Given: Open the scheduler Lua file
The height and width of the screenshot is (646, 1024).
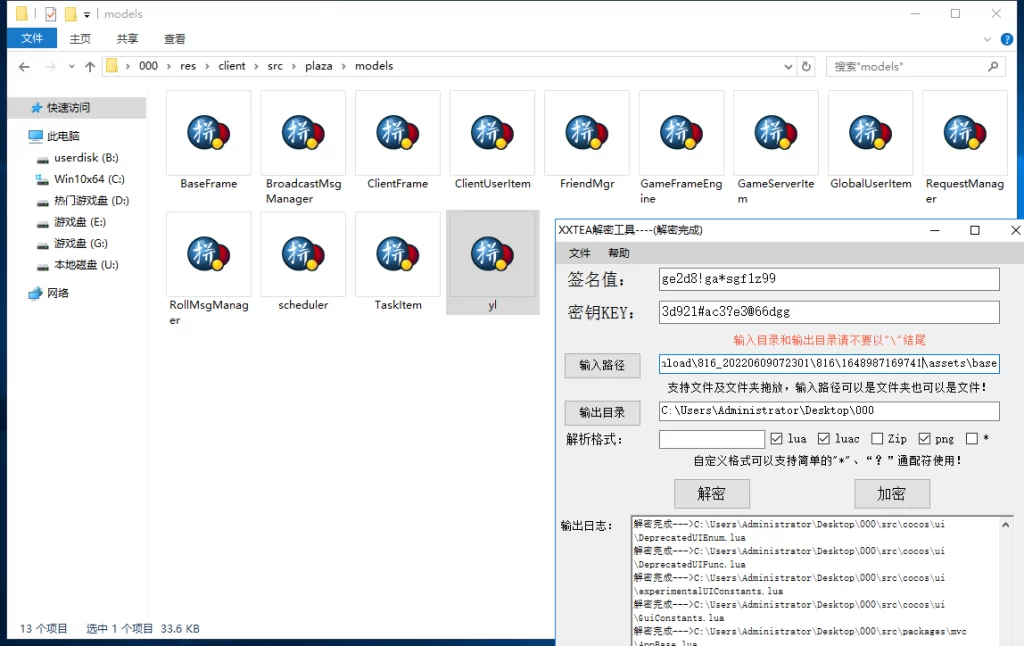Looking at the screenshot, I should point(303,254).
